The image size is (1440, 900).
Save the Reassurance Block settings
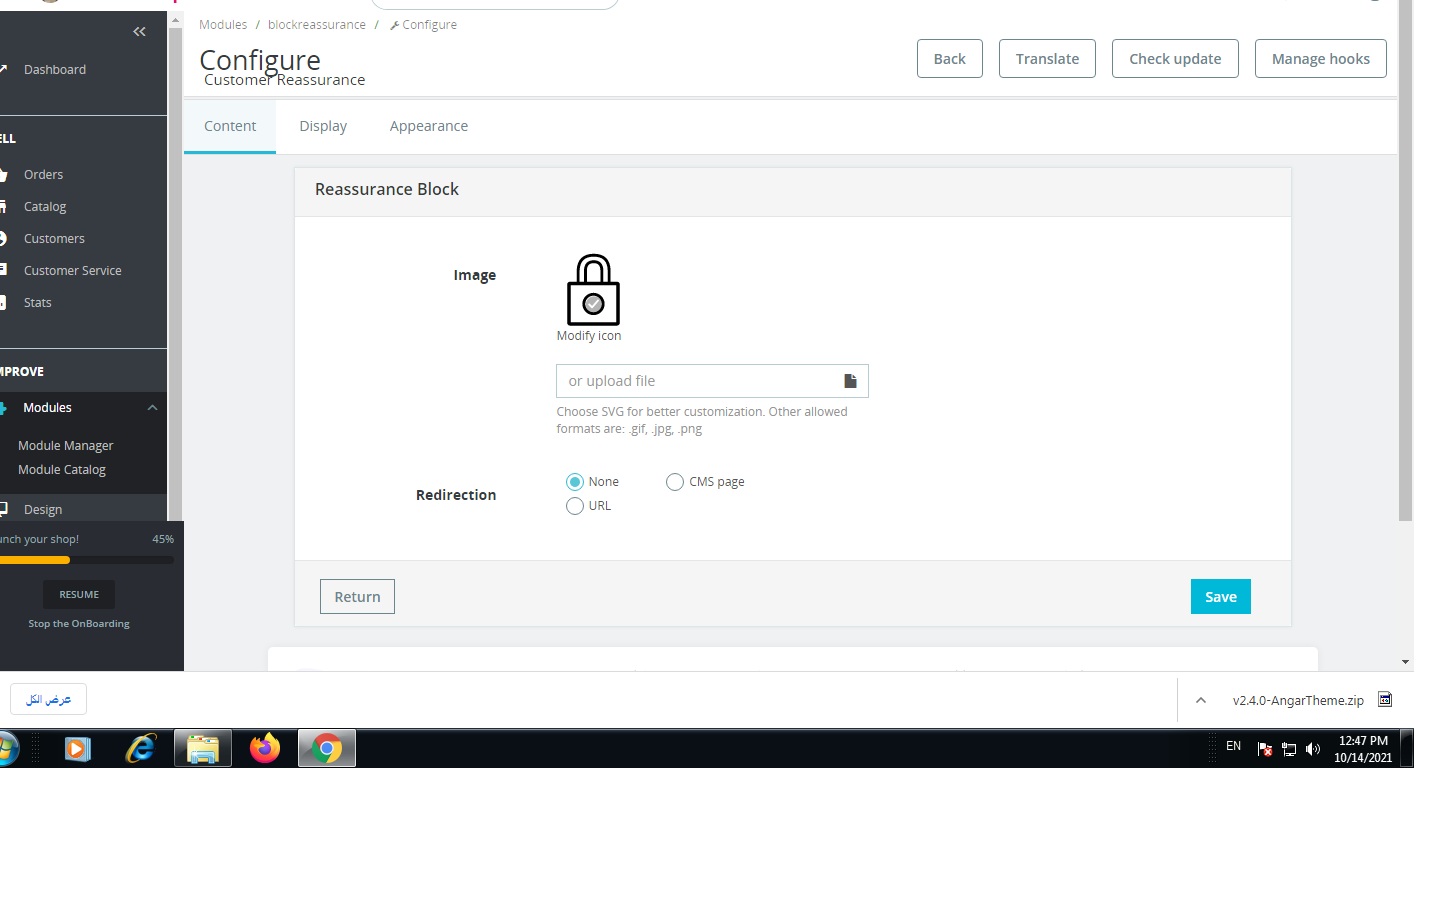[x=1220, y=596]
